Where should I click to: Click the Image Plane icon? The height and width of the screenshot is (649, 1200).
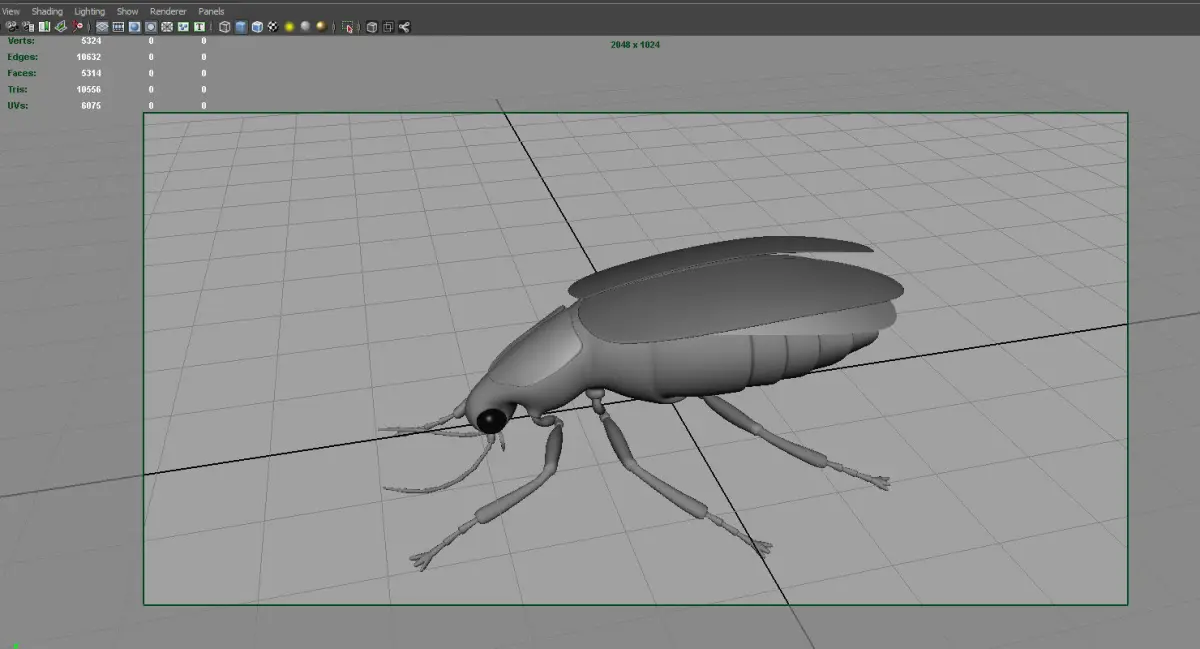[x=60, y=27]
